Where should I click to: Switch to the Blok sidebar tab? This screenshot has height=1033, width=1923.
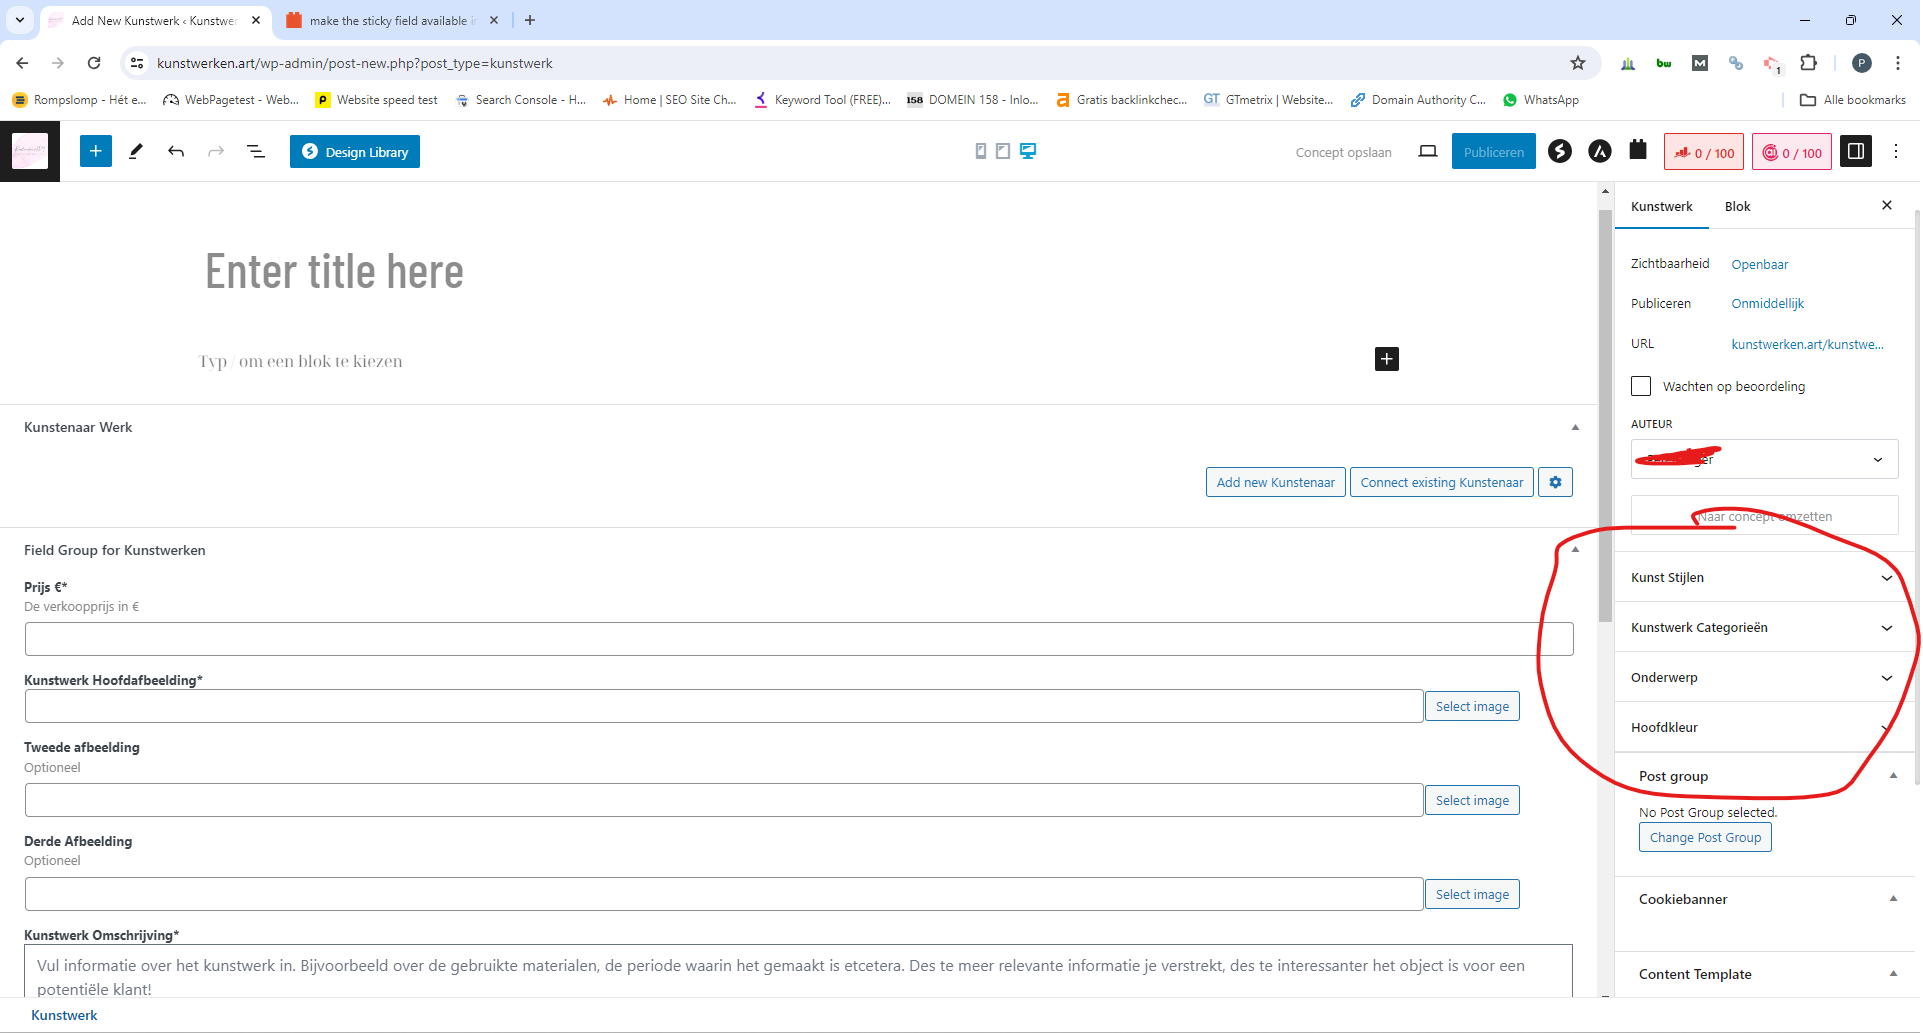click(x=1737, y=206)
